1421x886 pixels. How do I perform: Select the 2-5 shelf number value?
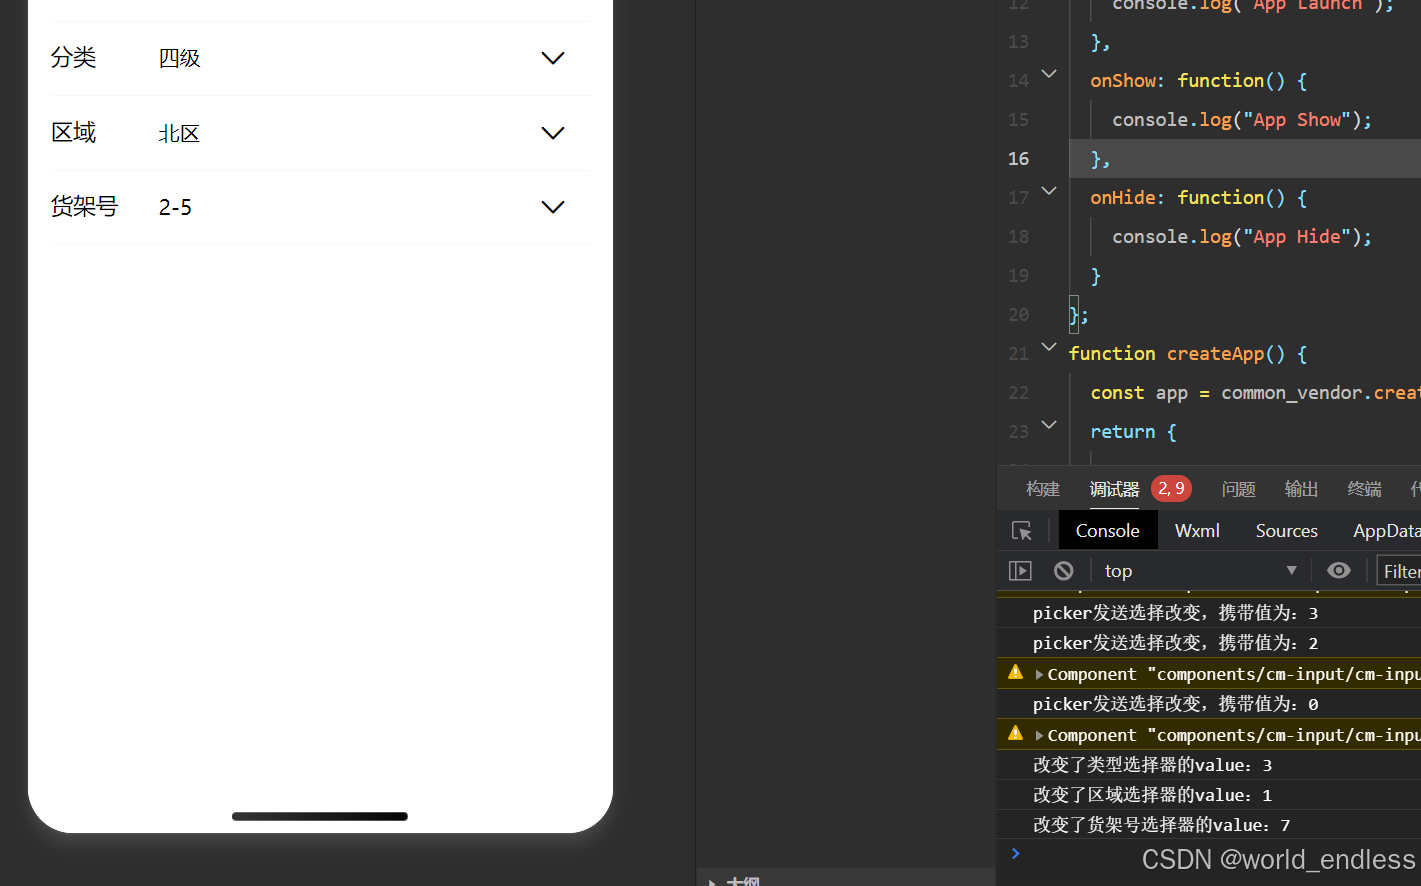pos(176,207)
